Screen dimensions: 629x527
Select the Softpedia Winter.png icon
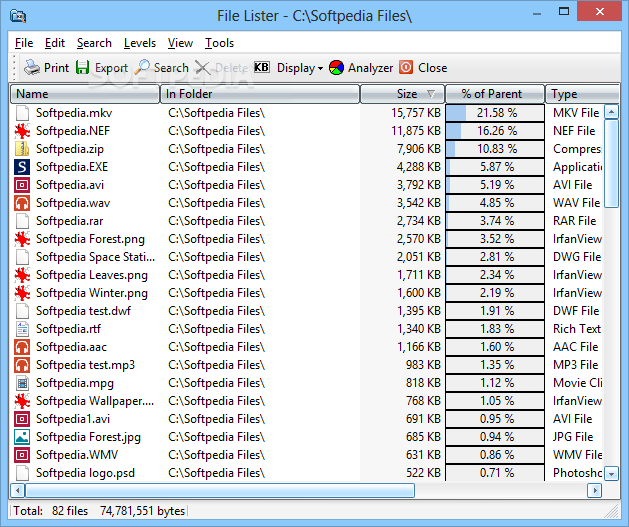click(x=22, y=293)
